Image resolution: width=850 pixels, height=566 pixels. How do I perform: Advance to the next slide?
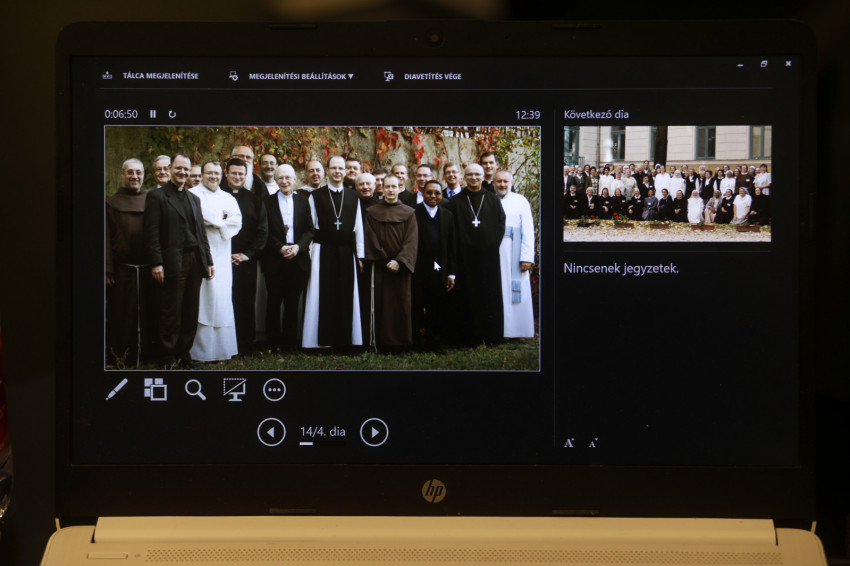click(x=374, y=432)
